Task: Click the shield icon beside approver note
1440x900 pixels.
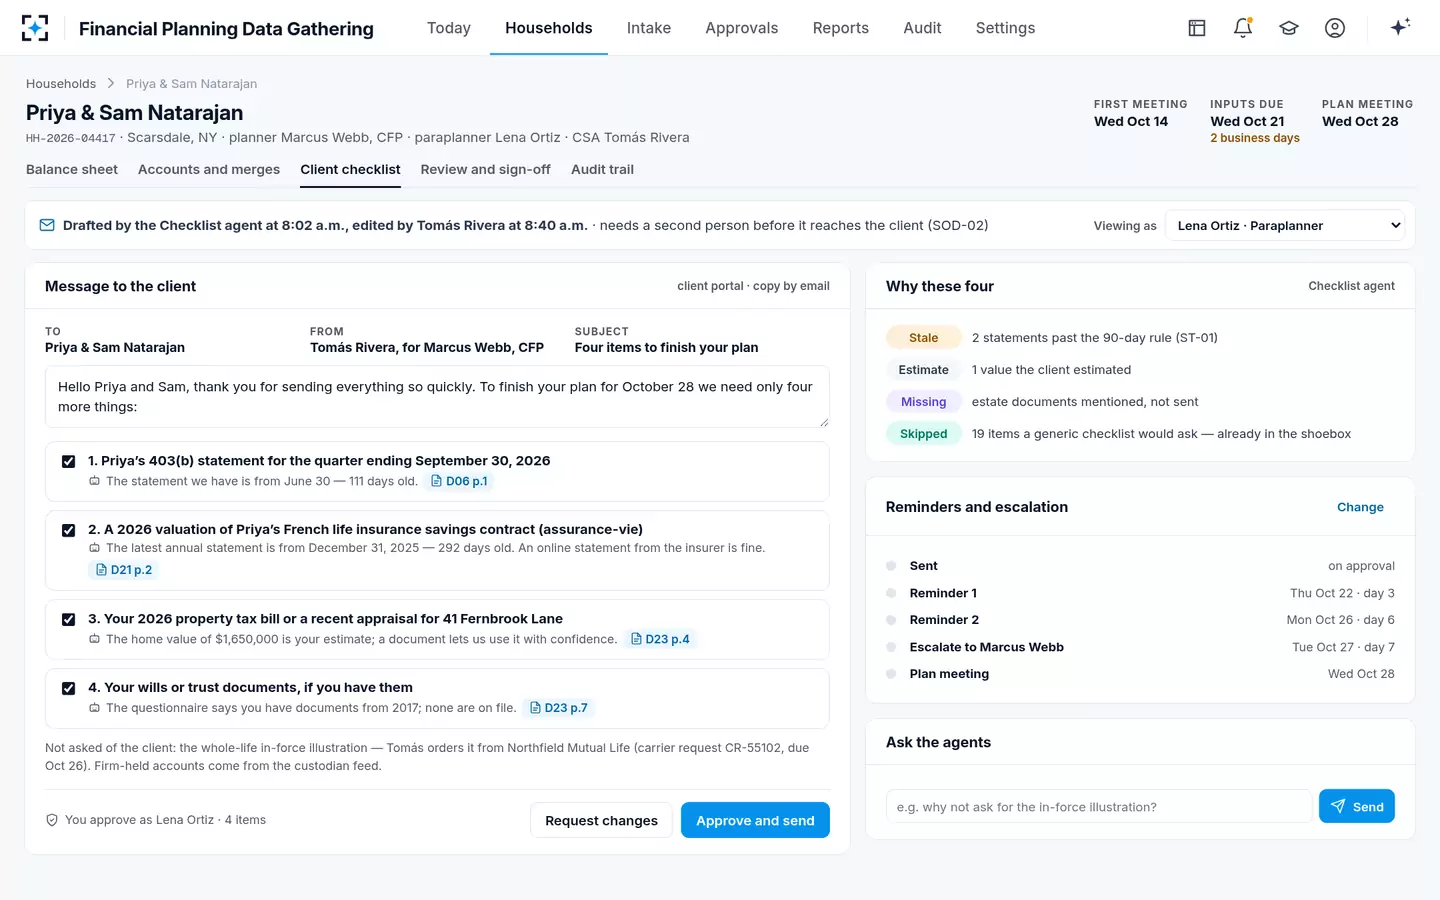Action: [x=52, y=820]
